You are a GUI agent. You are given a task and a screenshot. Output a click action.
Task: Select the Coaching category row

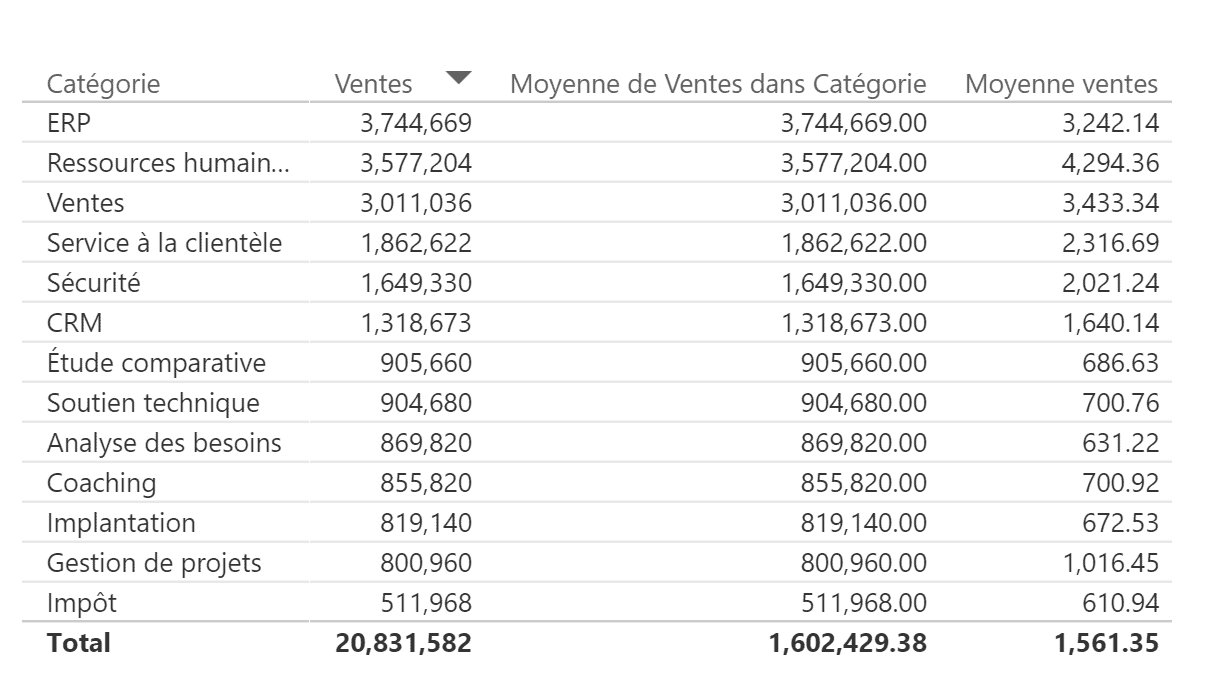click(x=102, y=483)
